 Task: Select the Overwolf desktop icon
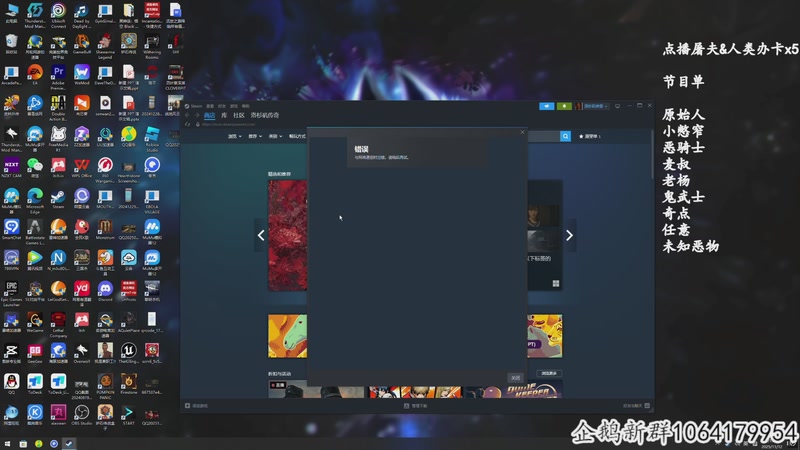click(x=82, y=353)
